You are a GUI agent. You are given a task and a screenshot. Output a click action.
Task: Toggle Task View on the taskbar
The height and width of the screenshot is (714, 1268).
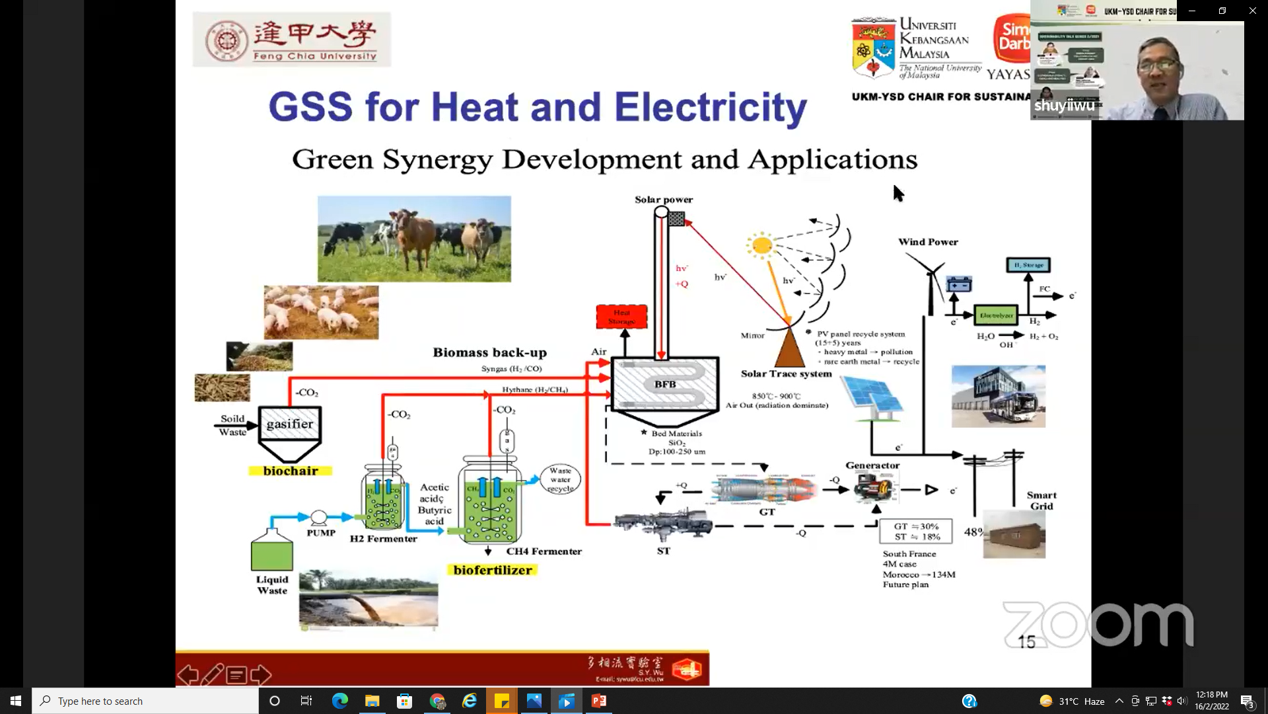point(307,701)
